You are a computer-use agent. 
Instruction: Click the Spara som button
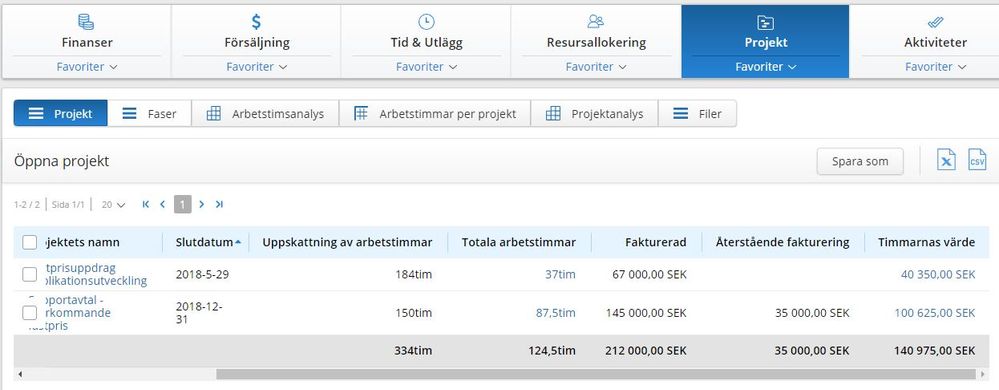860,161
